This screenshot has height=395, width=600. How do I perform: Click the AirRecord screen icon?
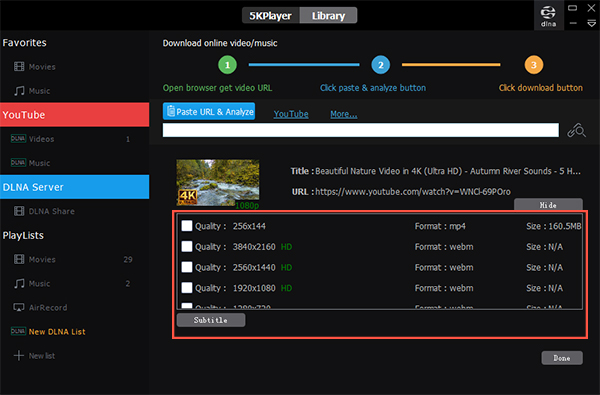click(x=19, y=307)
